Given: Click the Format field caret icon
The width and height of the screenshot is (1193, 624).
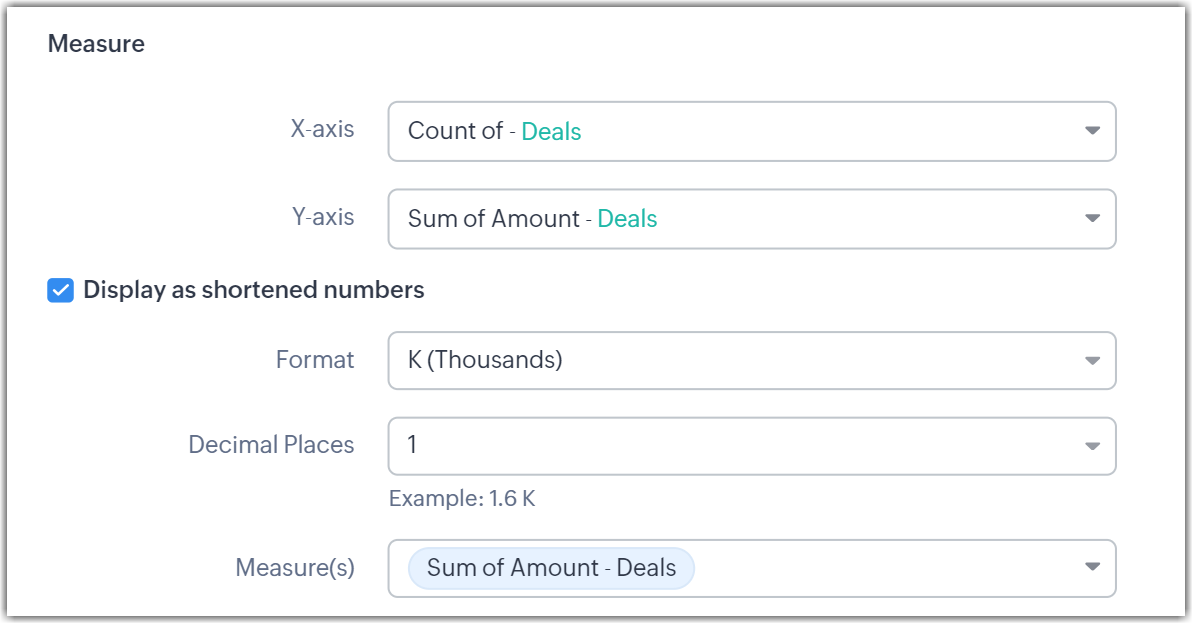Looking at the screenshot, I should tap(1092, 361).
